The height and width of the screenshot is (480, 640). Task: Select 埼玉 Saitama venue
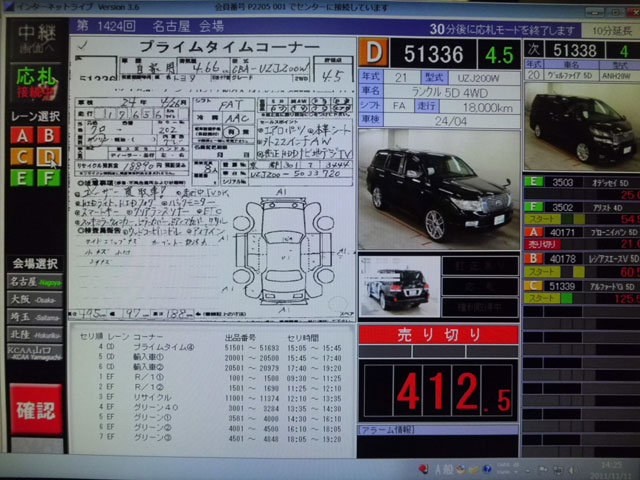coord(35,317)
